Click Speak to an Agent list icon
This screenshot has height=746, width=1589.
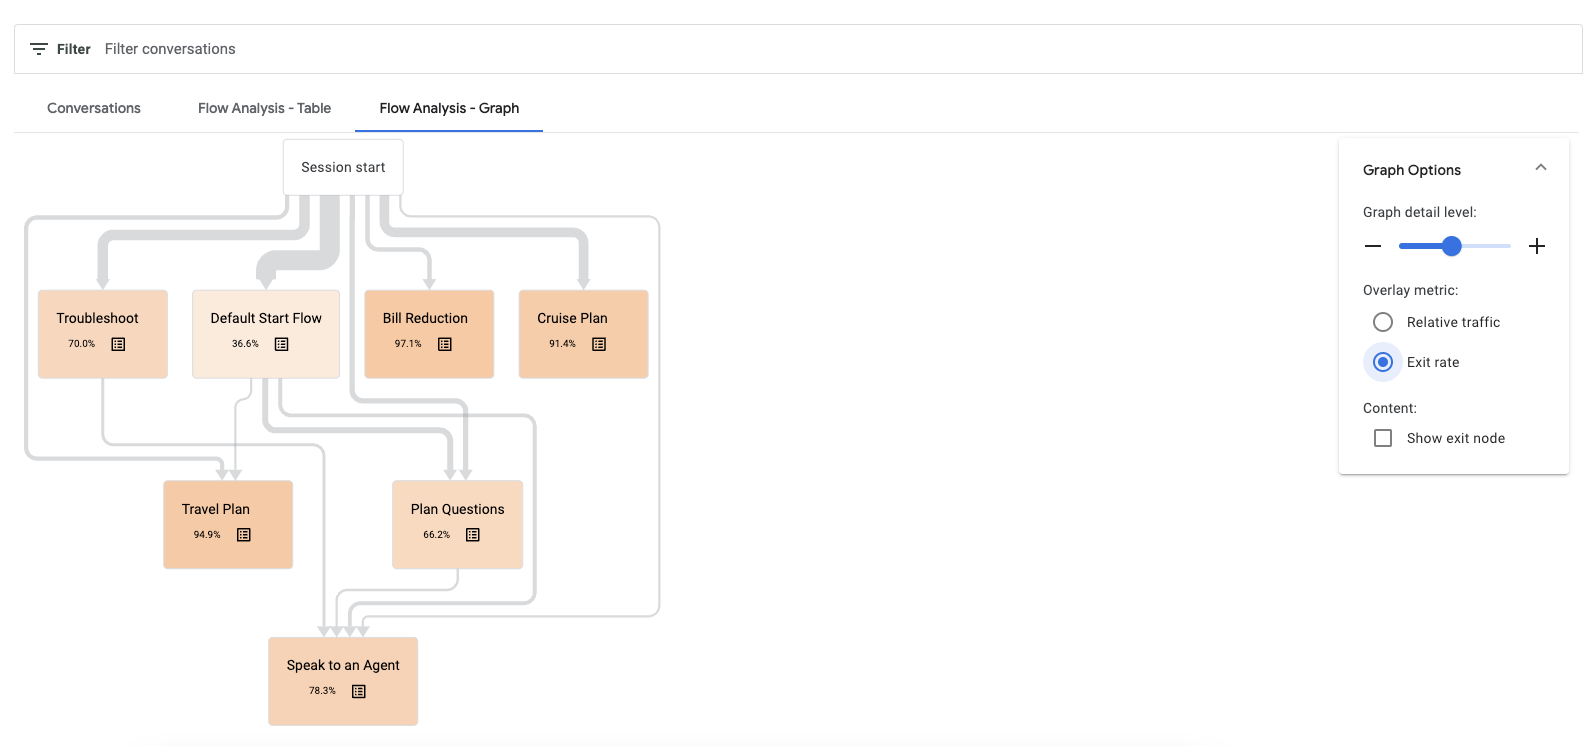click(359, 691)
